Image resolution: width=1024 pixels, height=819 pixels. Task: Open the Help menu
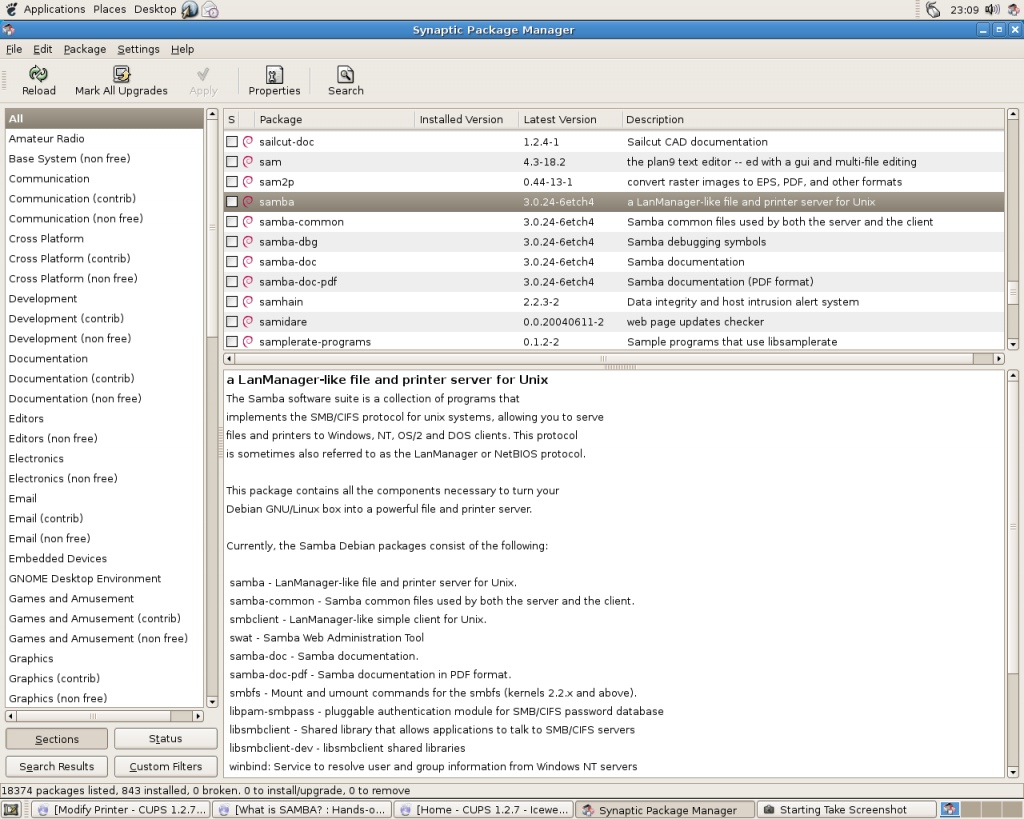(x=182, y=49)
